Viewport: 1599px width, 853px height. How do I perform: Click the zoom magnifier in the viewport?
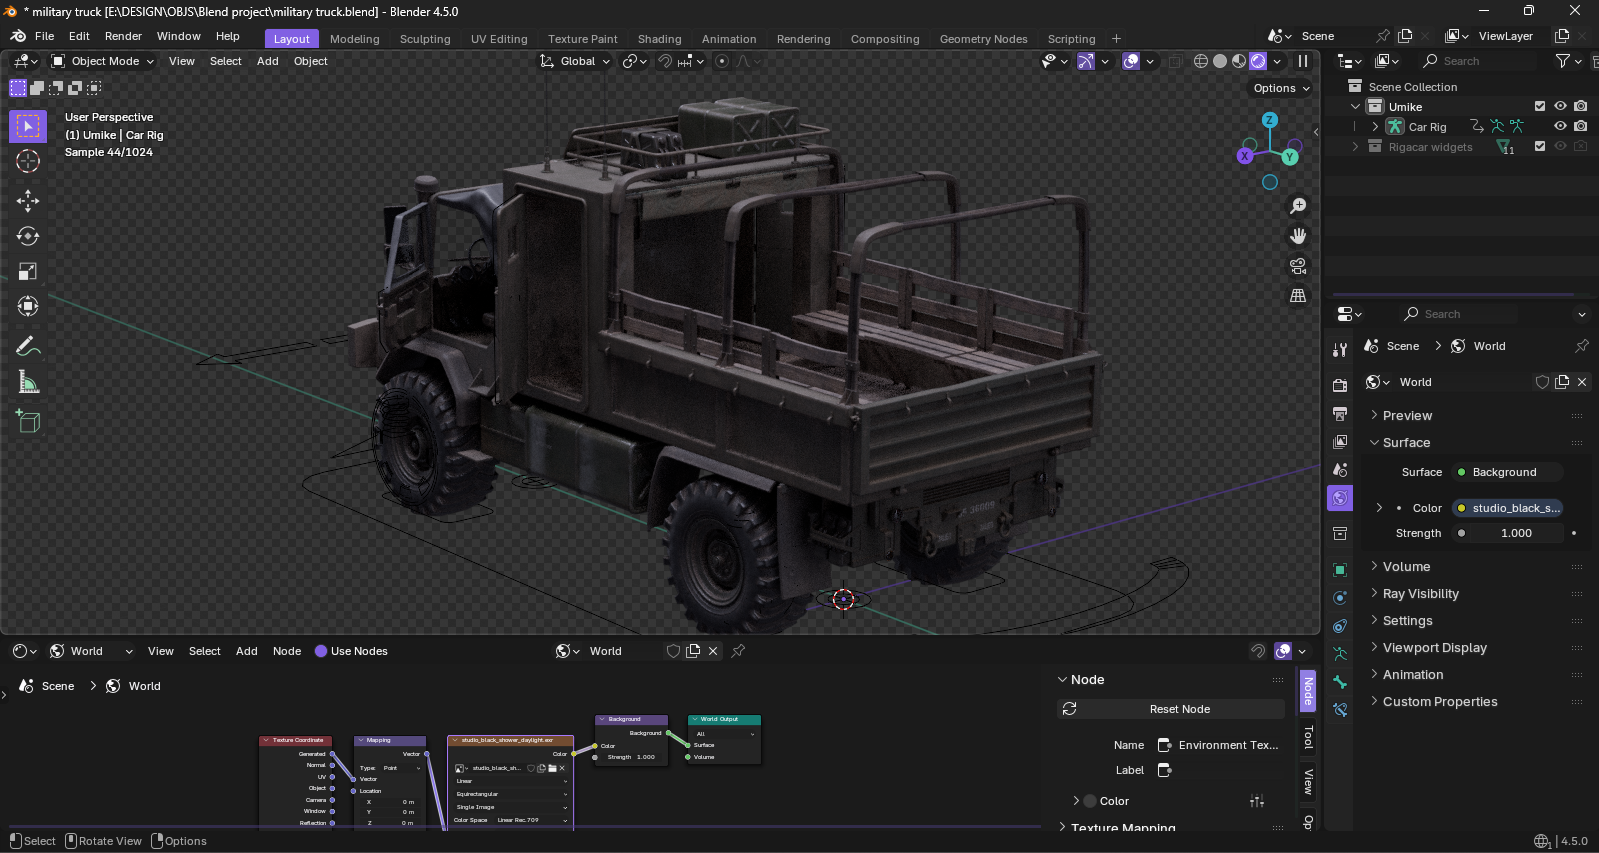tap(1298, 206)
